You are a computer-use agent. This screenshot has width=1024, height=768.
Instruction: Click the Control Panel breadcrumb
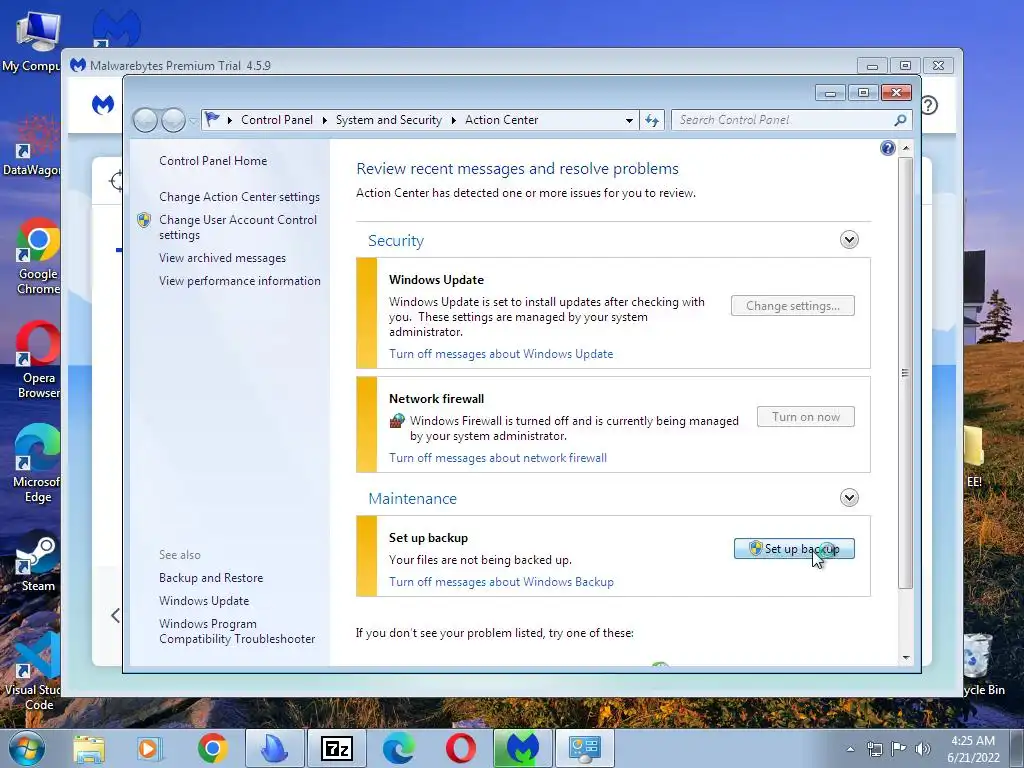tap(277, 120)
